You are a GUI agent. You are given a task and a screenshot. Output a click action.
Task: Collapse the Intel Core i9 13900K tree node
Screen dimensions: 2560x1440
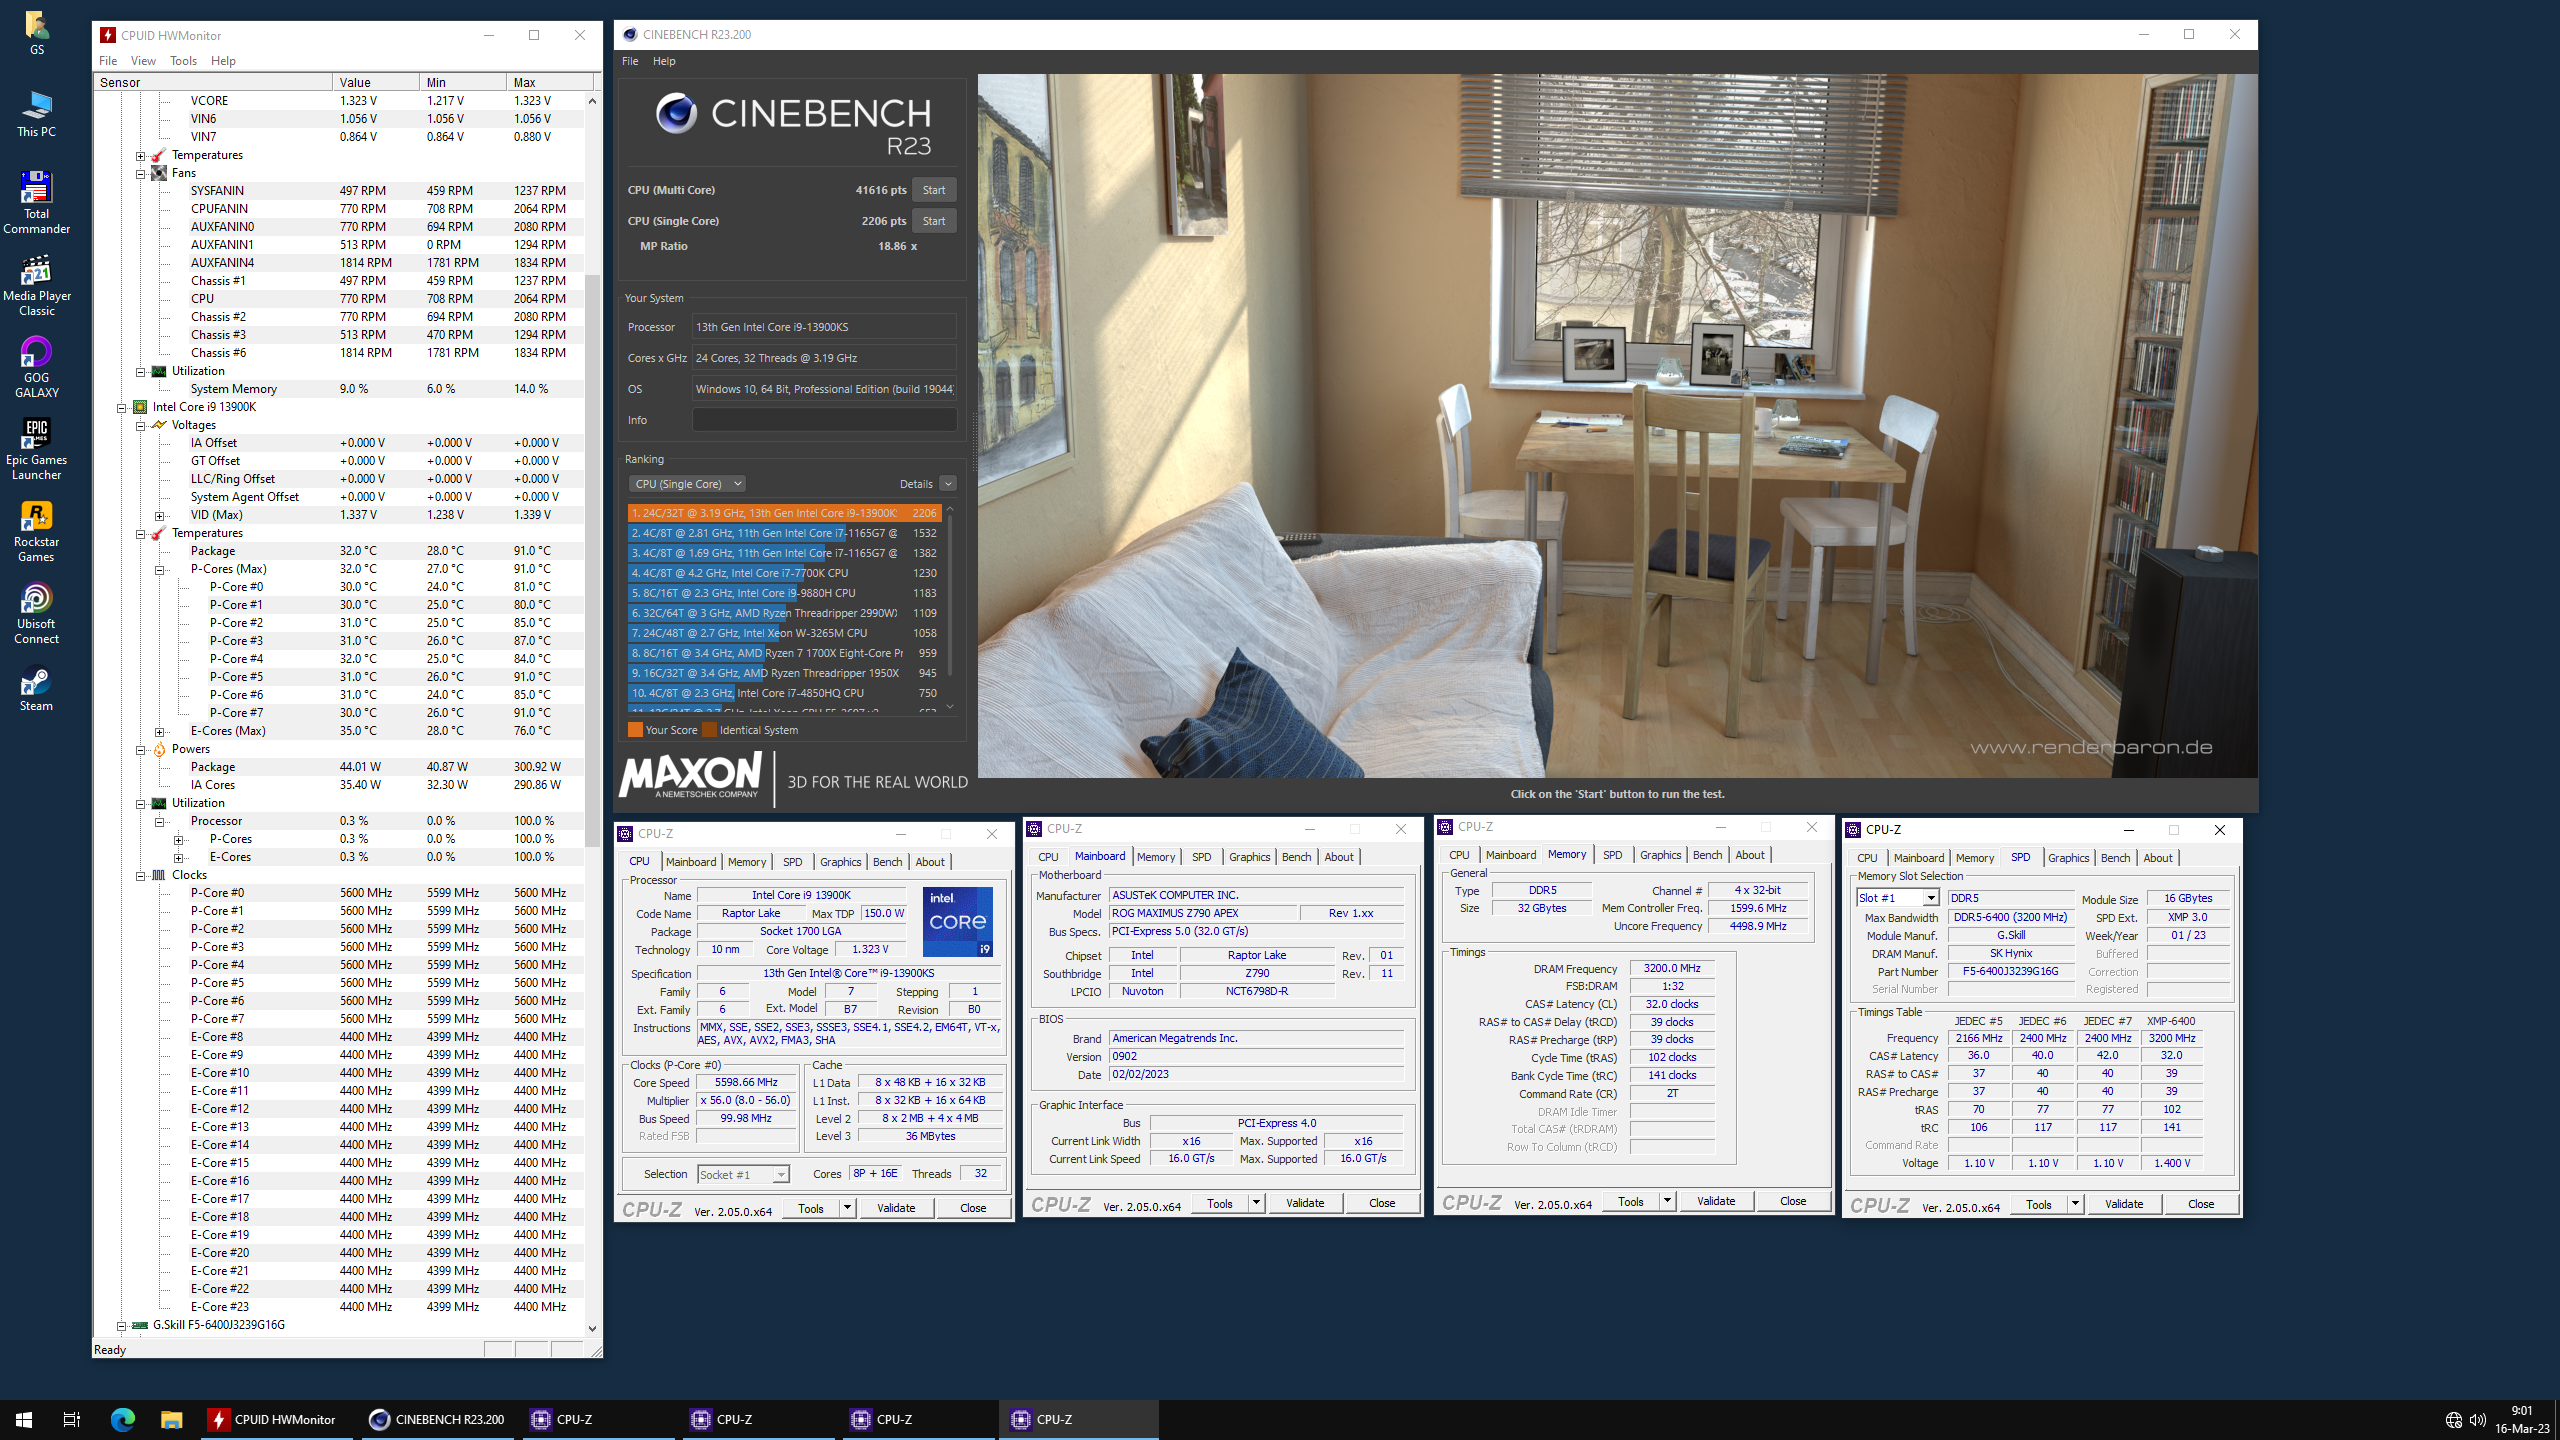click(x=122, y=407)
